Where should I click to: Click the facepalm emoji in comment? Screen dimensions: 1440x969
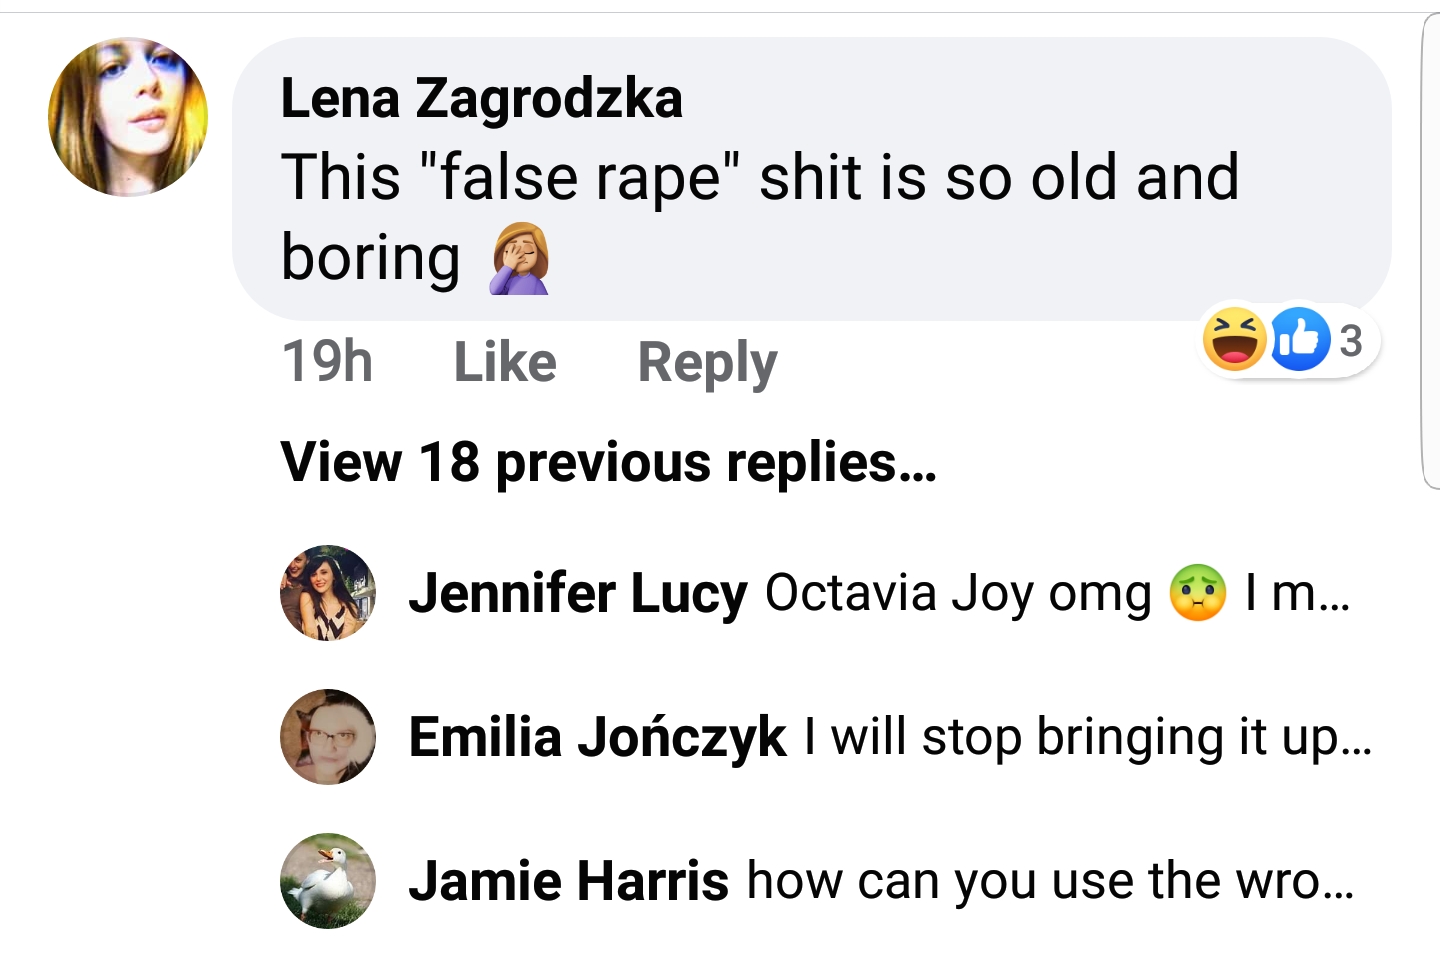point(519,258)
